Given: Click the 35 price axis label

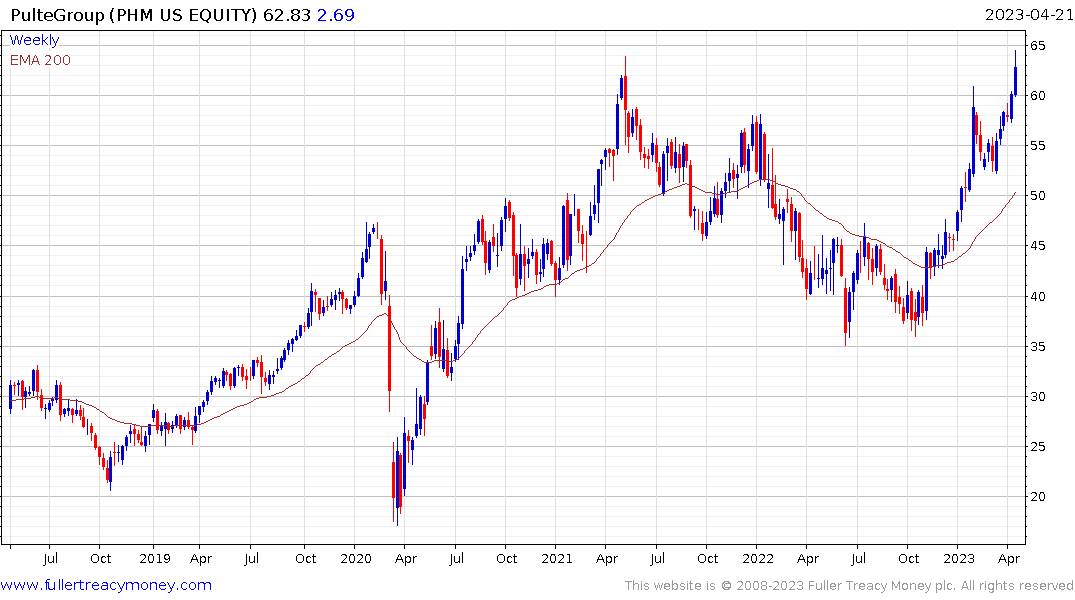Looking at the screenshot, I should pyautogui.click(x=1037, y=347).
